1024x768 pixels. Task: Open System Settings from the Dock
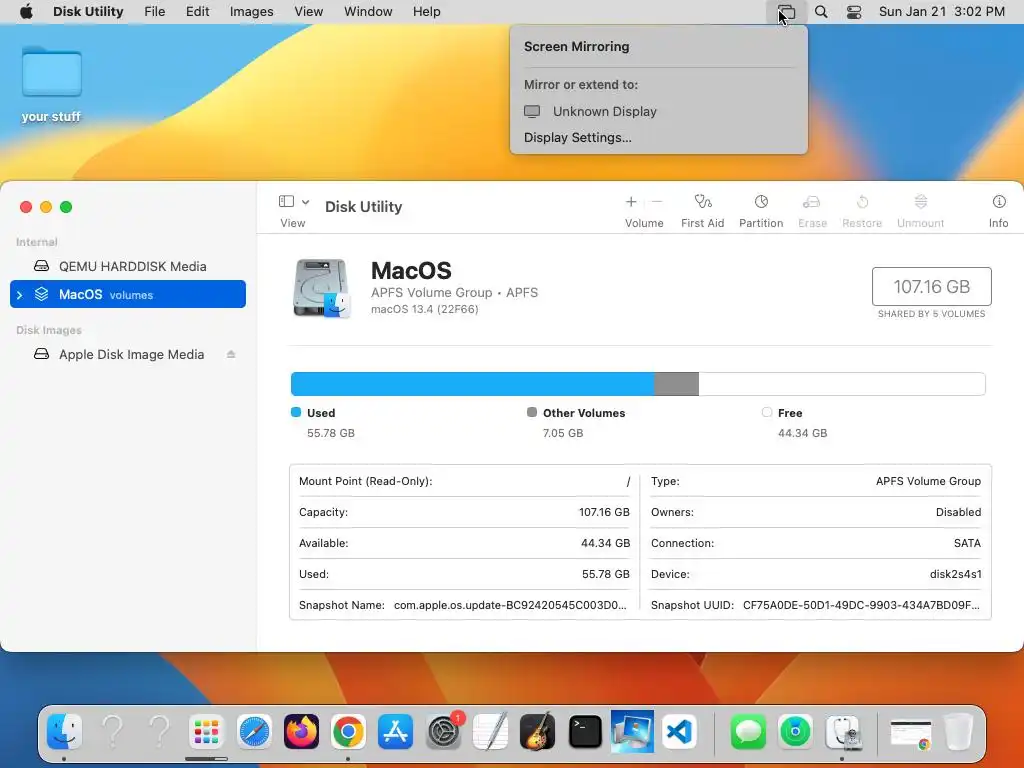[444, 731]
